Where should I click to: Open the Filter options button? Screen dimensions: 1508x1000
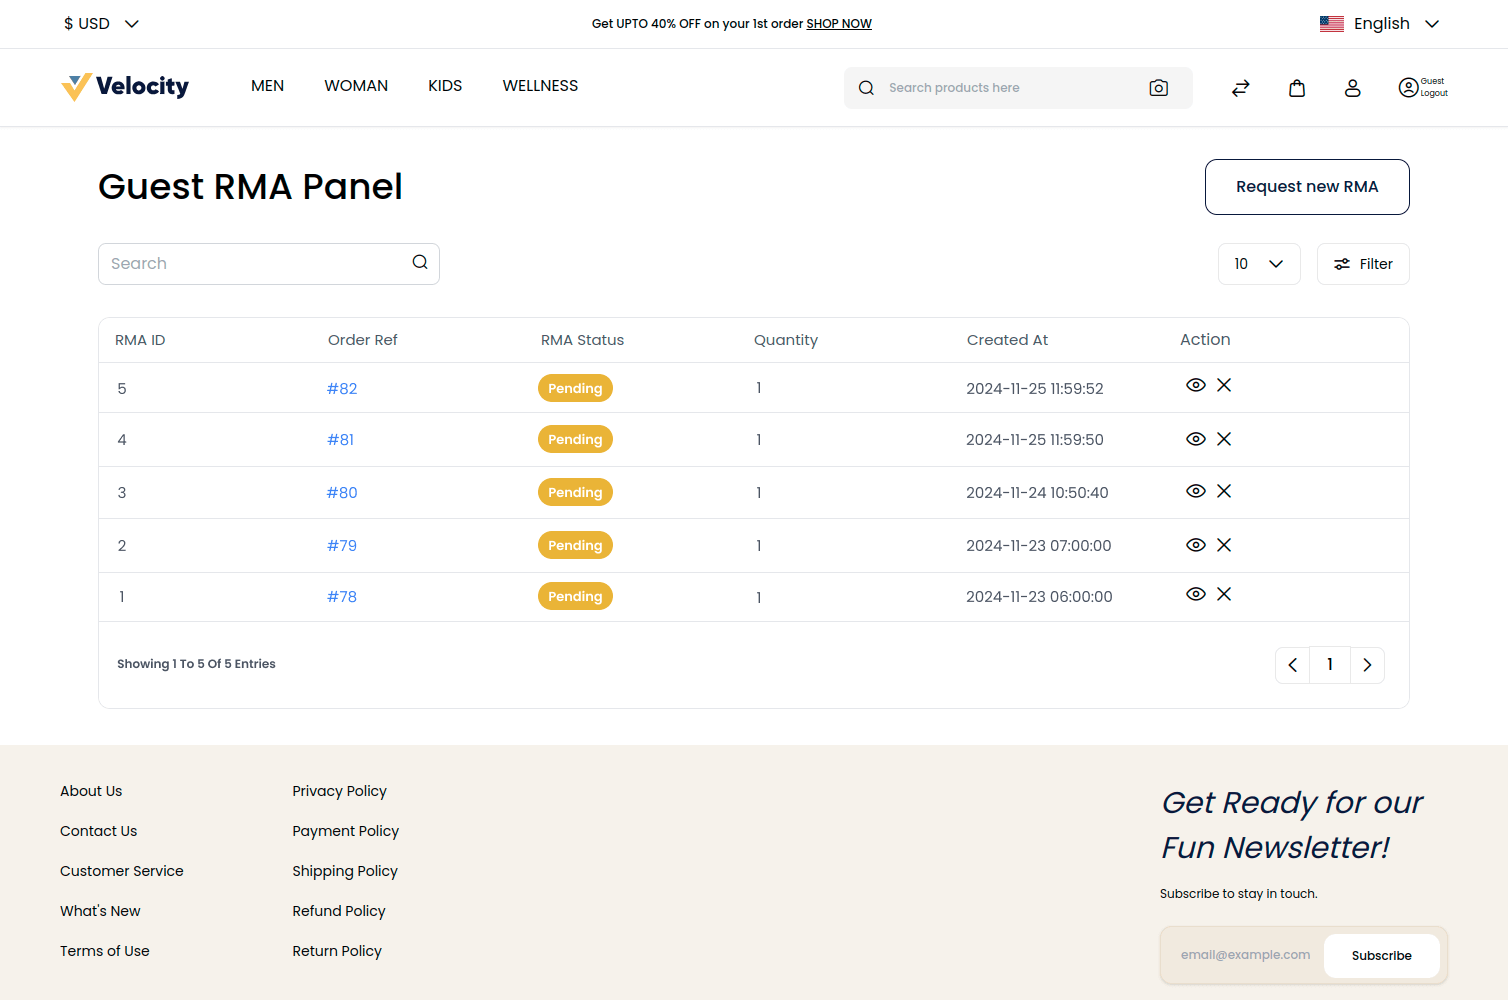click(1363, 264)
